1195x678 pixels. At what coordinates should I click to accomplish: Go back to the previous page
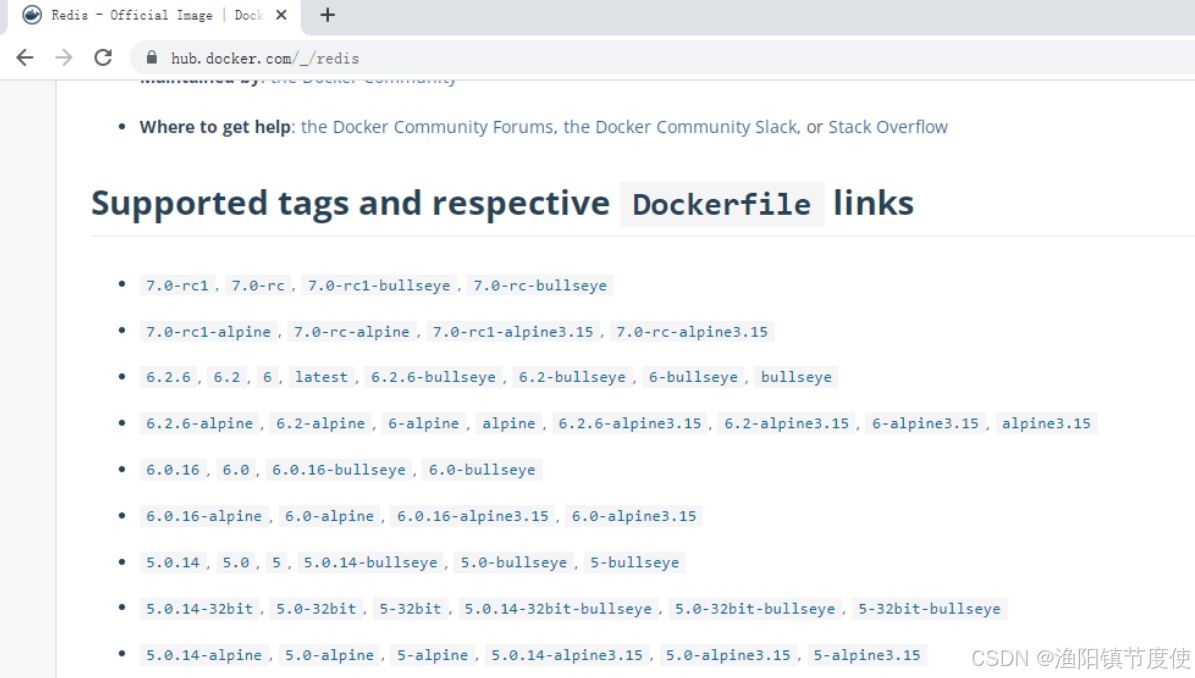tap(25, 58)
